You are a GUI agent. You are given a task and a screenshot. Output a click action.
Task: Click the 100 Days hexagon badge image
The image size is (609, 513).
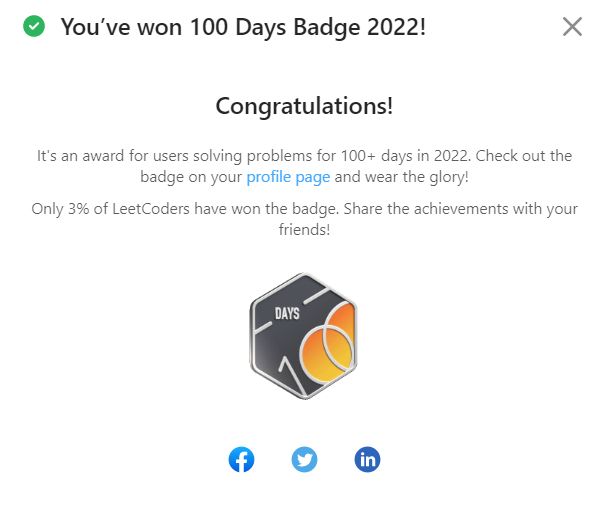tap(304, 336)
